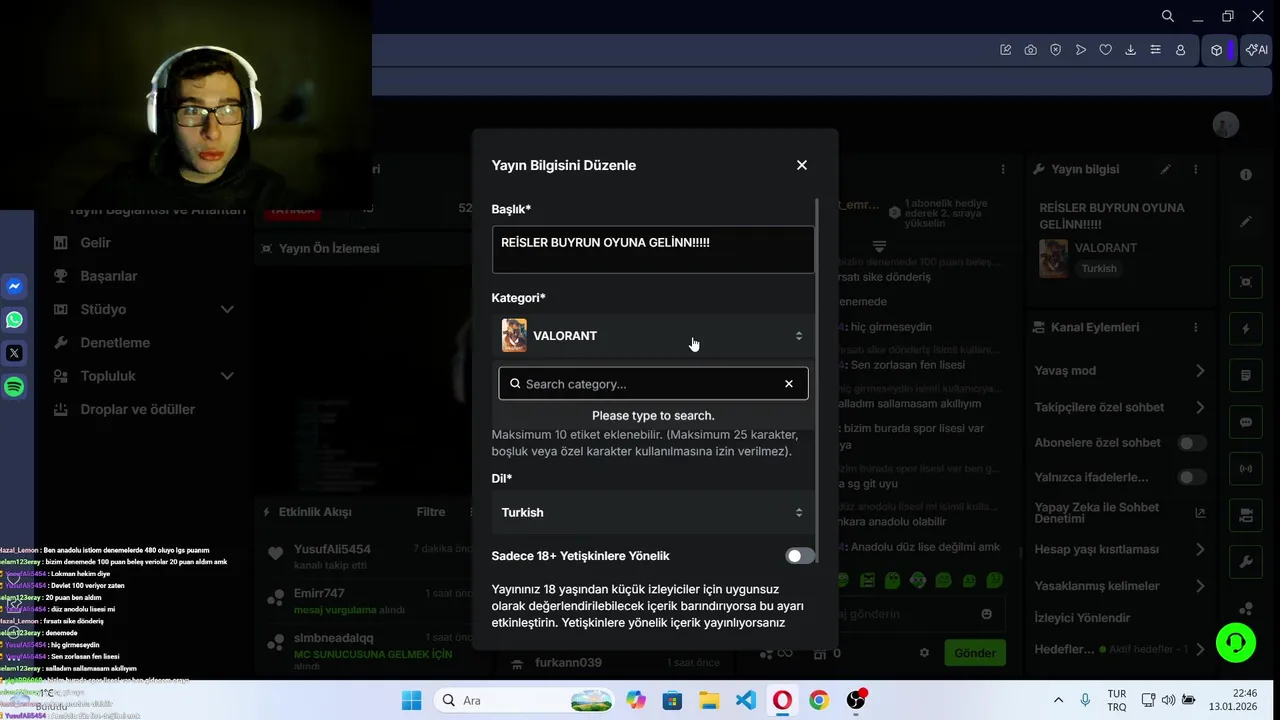
Task: Click Emirr747 in the activity feed
Action: [x=319, y=593]
